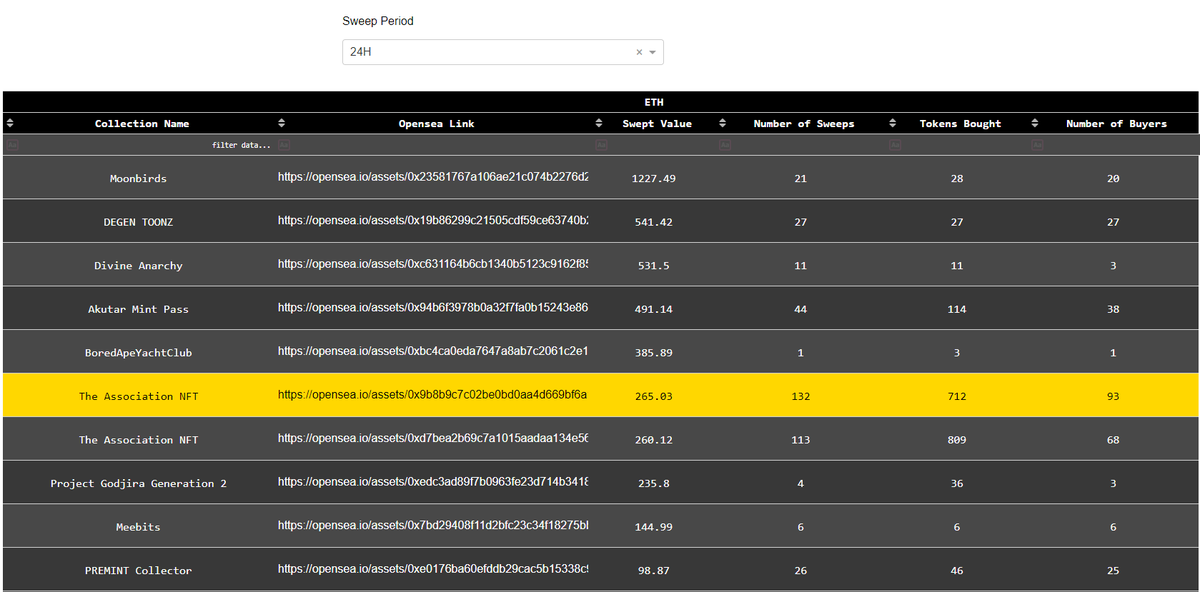Select highlighted swept value 265.03 cell

tap(653, 396)
